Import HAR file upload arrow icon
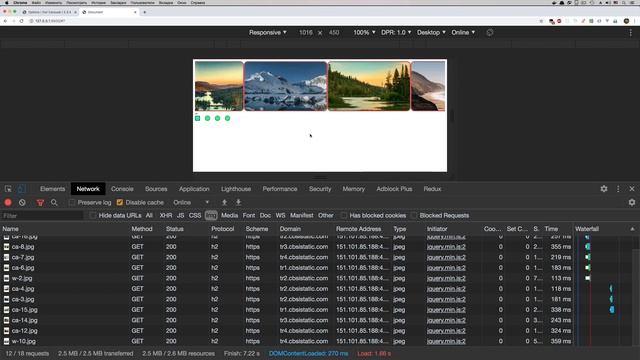 tap(224, 202)
